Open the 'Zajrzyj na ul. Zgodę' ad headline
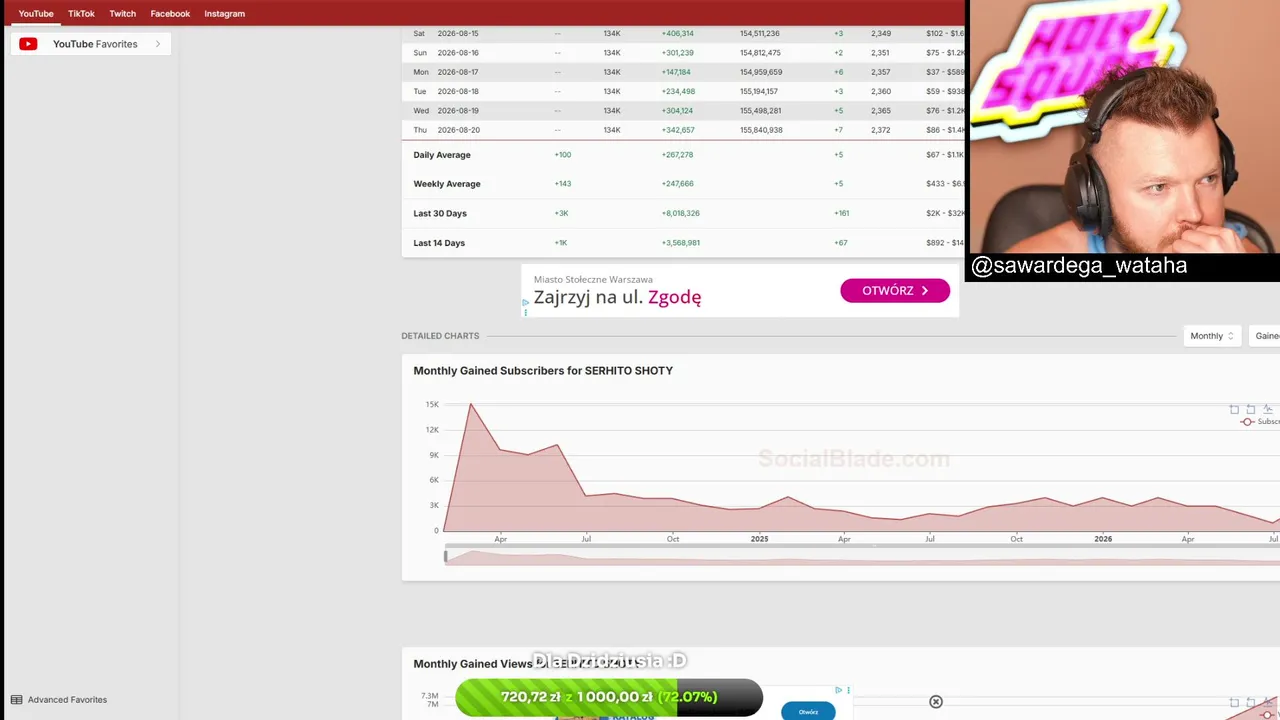Image resolution: width=1280 pixels, height=720 pixels. tap(617, 297)
